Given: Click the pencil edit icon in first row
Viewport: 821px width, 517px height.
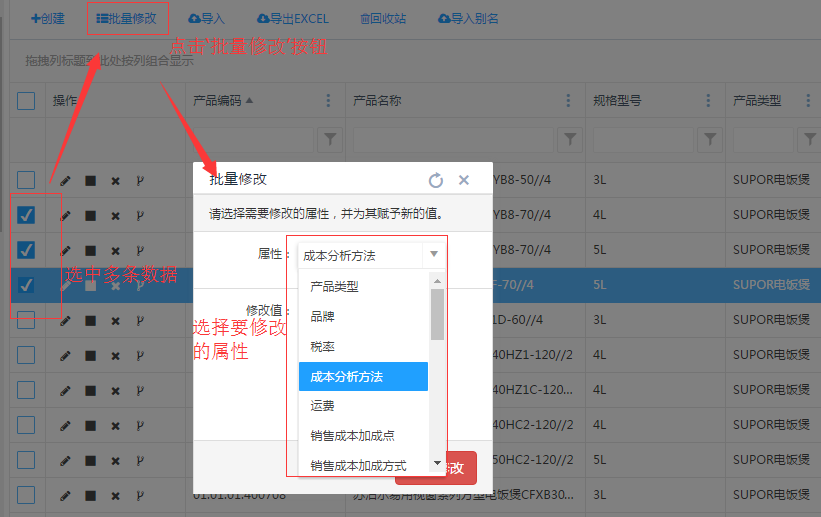Looking at the screenshot, I should tap(66, 181).
